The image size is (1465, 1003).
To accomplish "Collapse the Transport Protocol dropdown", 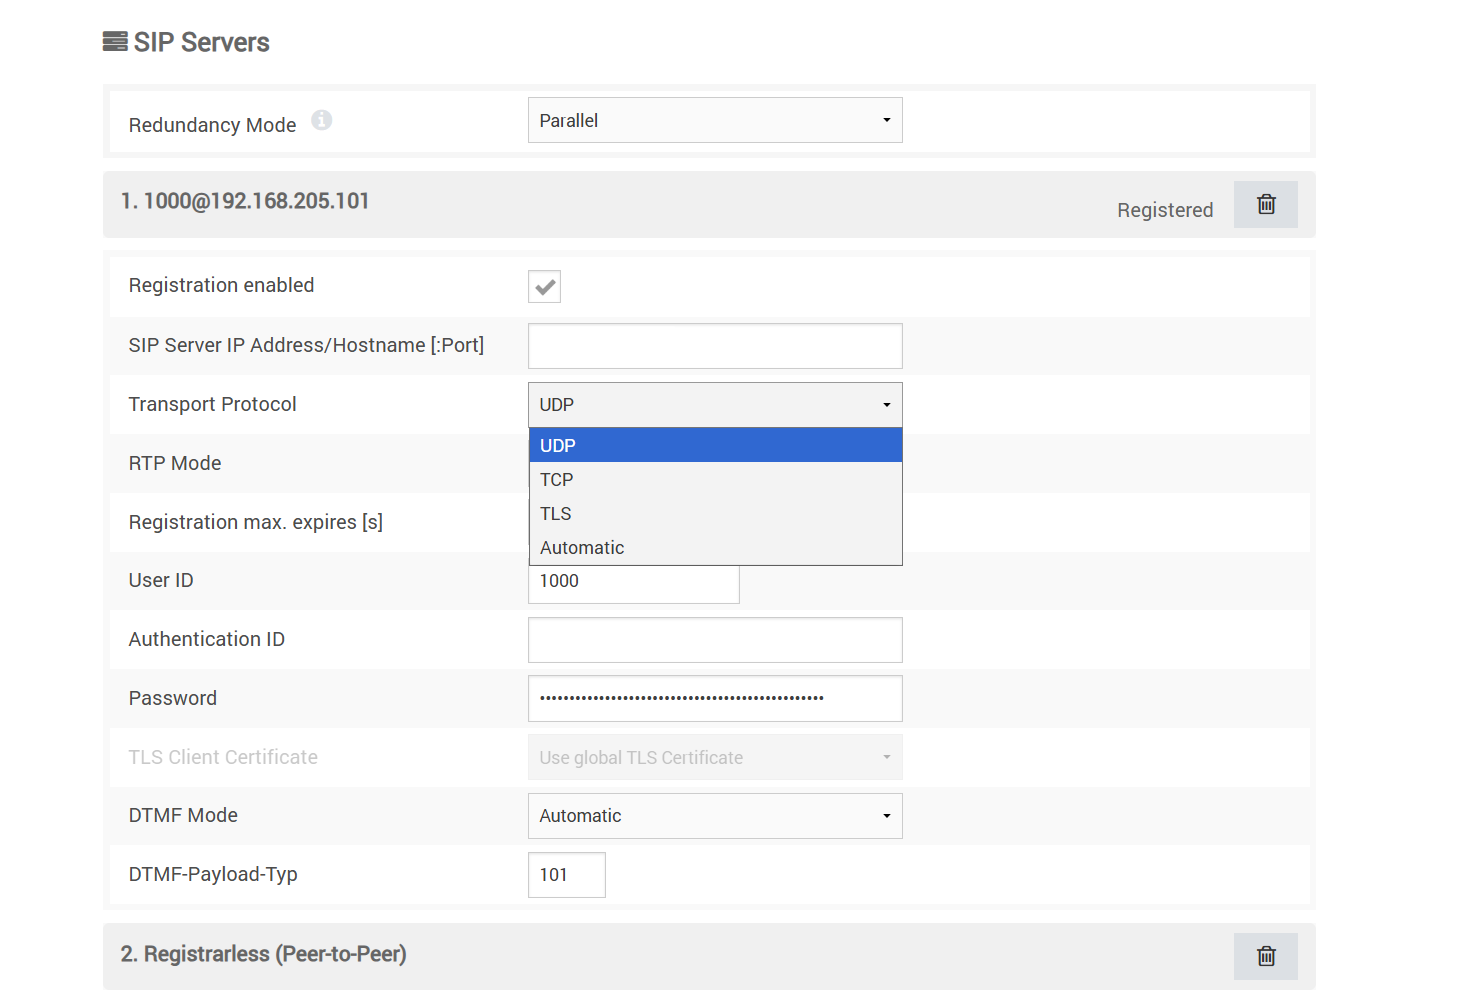I will pos(714,405).
